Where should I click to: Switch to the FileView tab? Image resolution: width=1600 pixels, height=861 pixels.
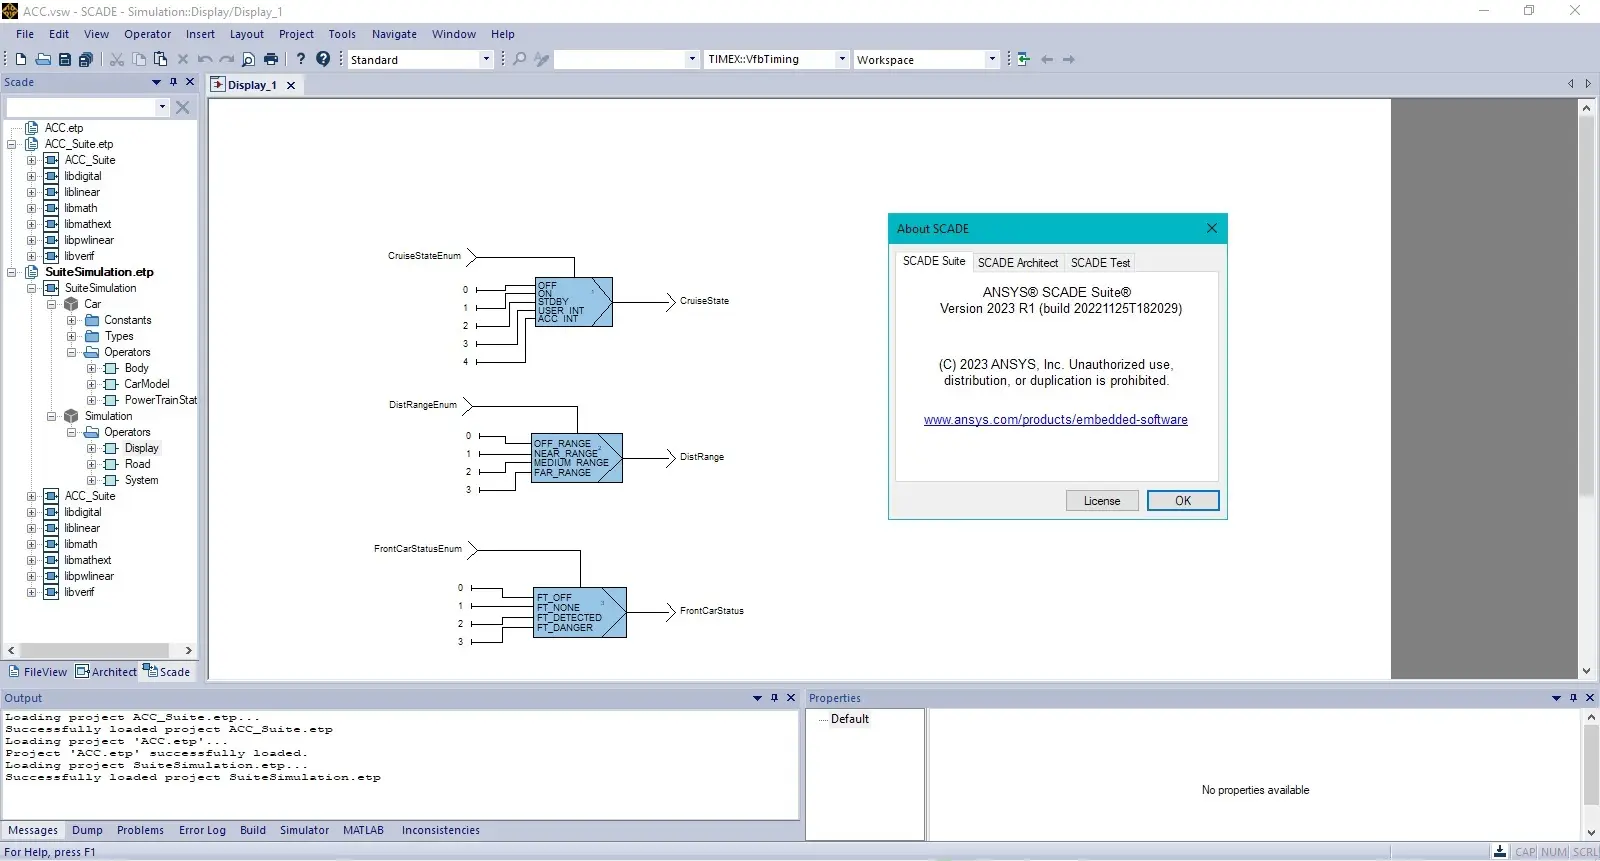38,672
